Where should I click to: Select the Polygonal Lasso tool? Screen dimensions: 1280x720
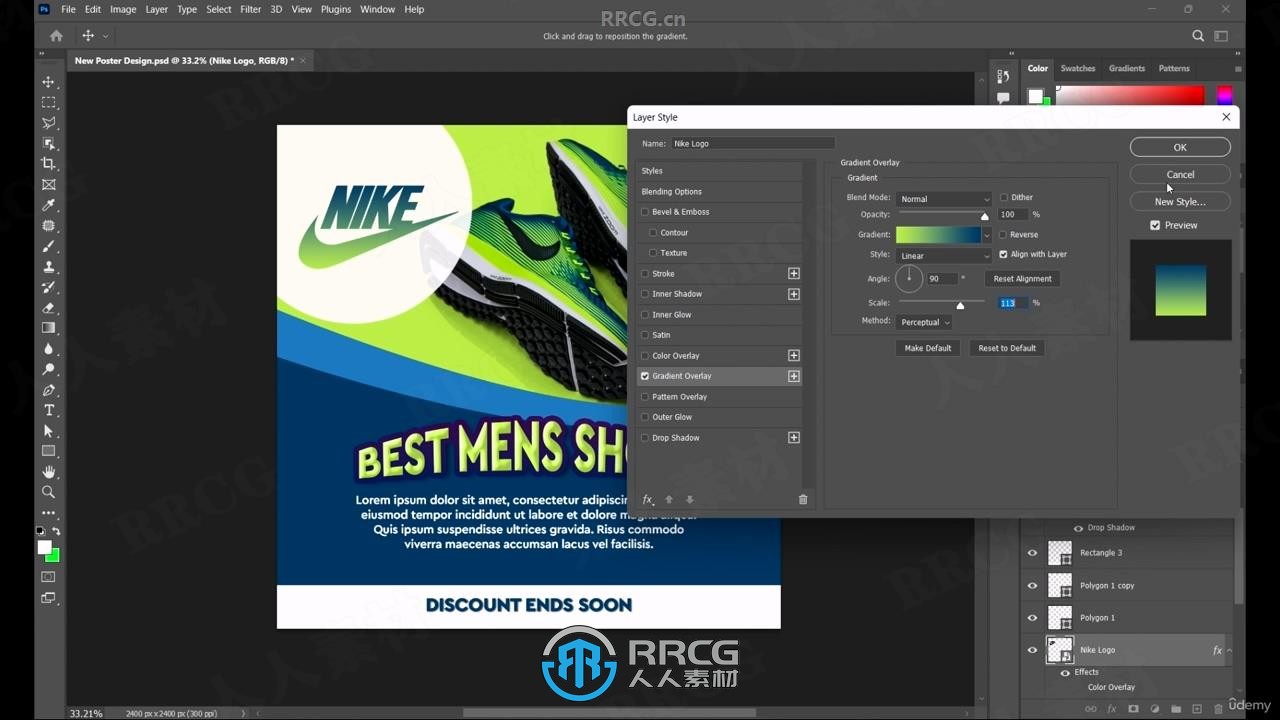point(48,123)
